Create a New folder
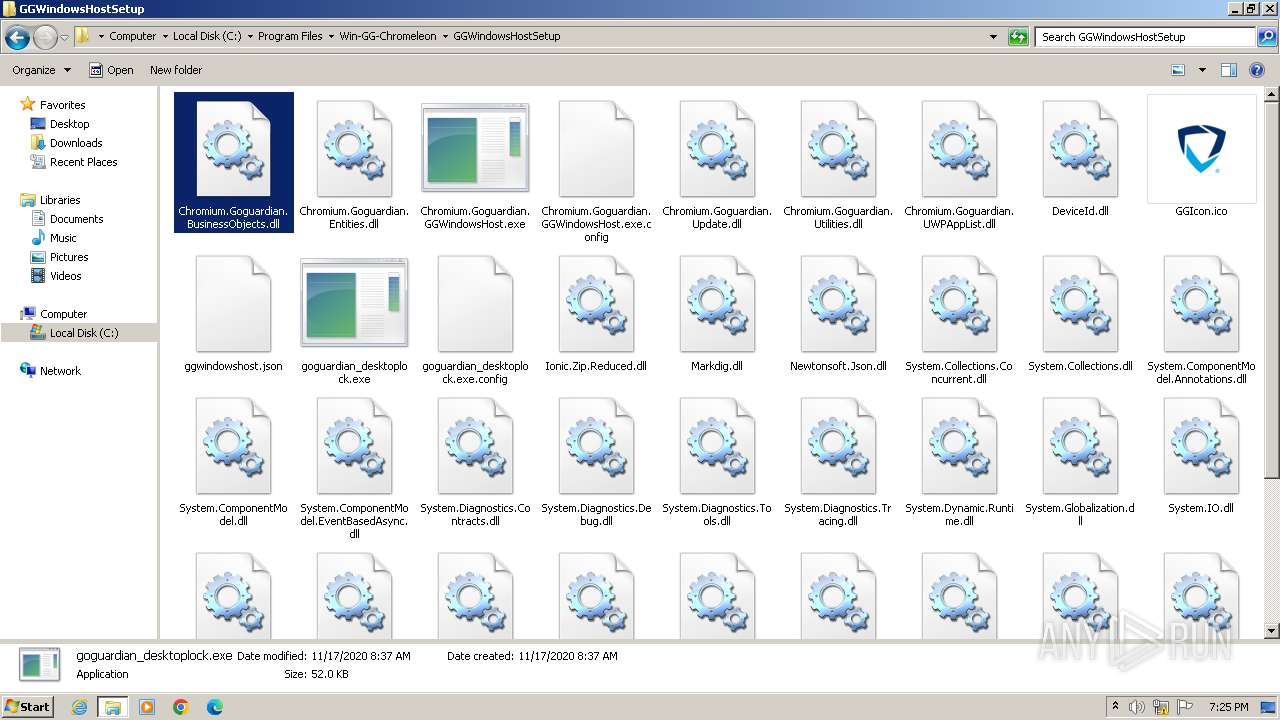 click(x=176, y=70)
